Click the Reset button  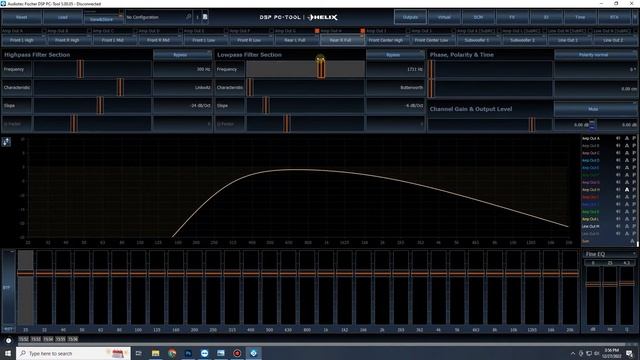[22, 17]
